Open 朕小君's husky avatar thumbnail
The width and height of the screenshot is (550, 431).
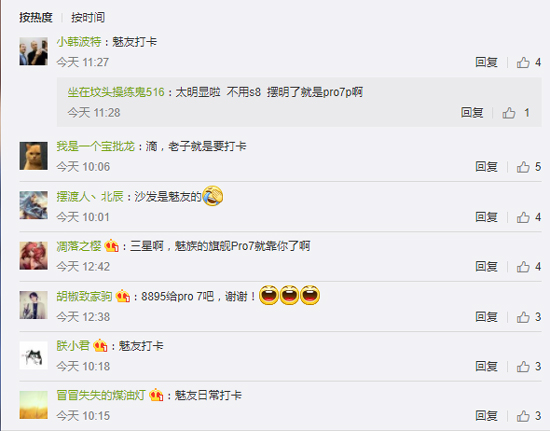33,355
